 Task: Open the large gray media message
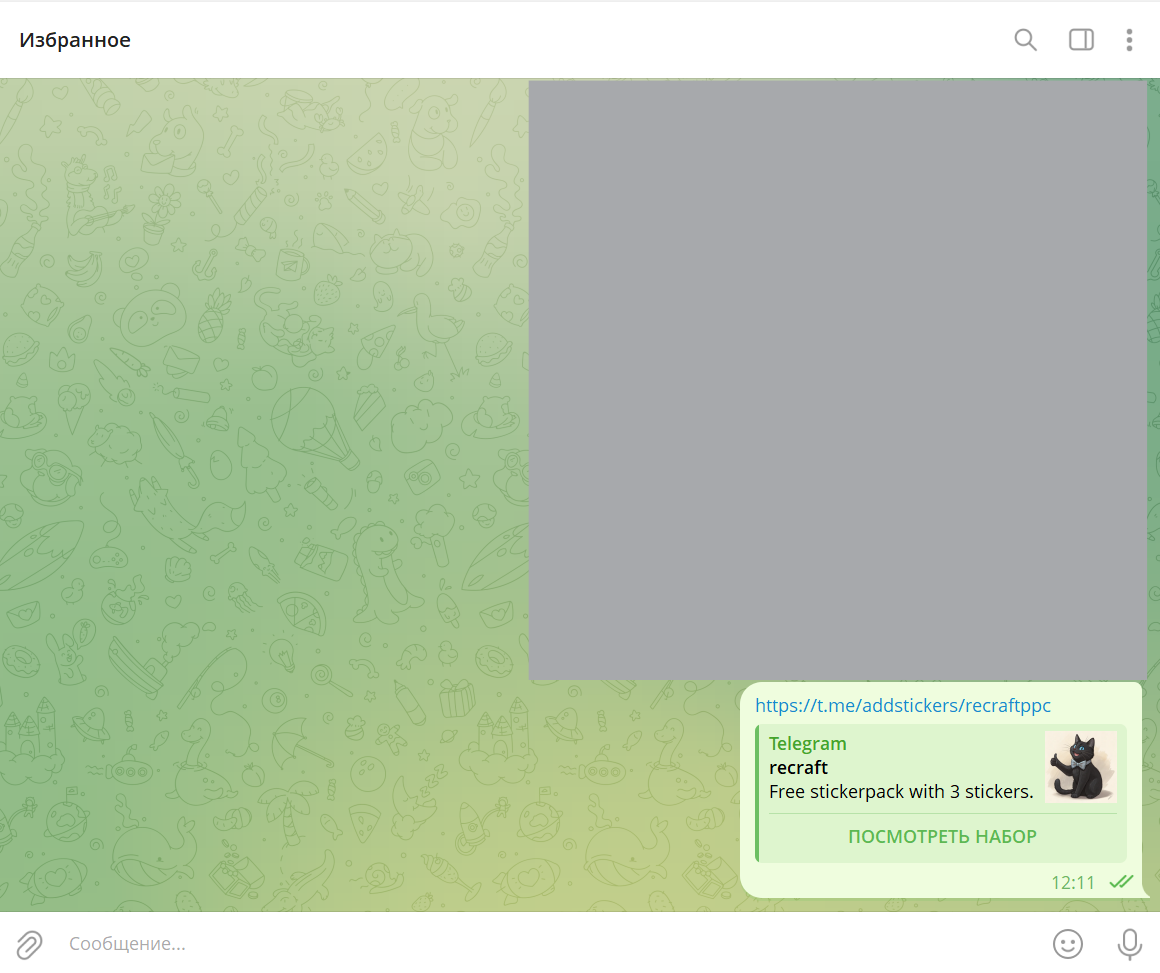838,380
